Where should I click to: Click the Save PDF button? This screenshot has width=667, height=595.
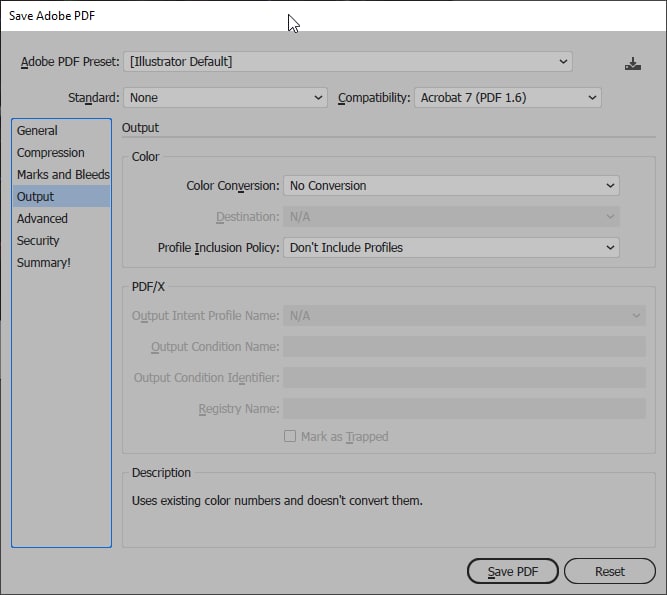pyautogui.click(x=513, y=571)
